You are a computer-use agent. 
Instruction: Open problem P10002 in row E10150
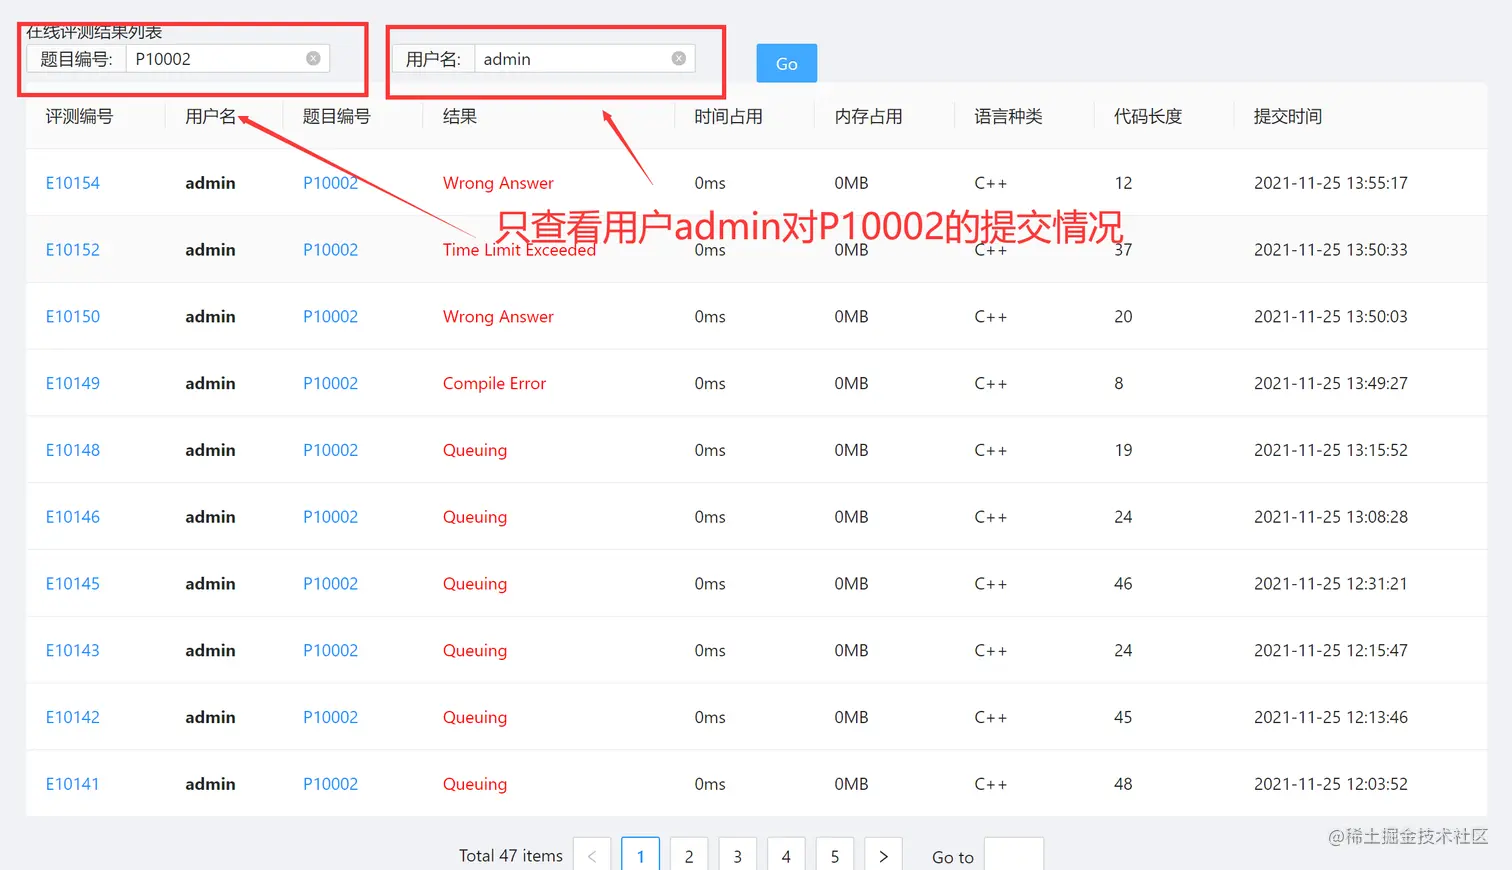pyautogui.click(x=331, y=317)
